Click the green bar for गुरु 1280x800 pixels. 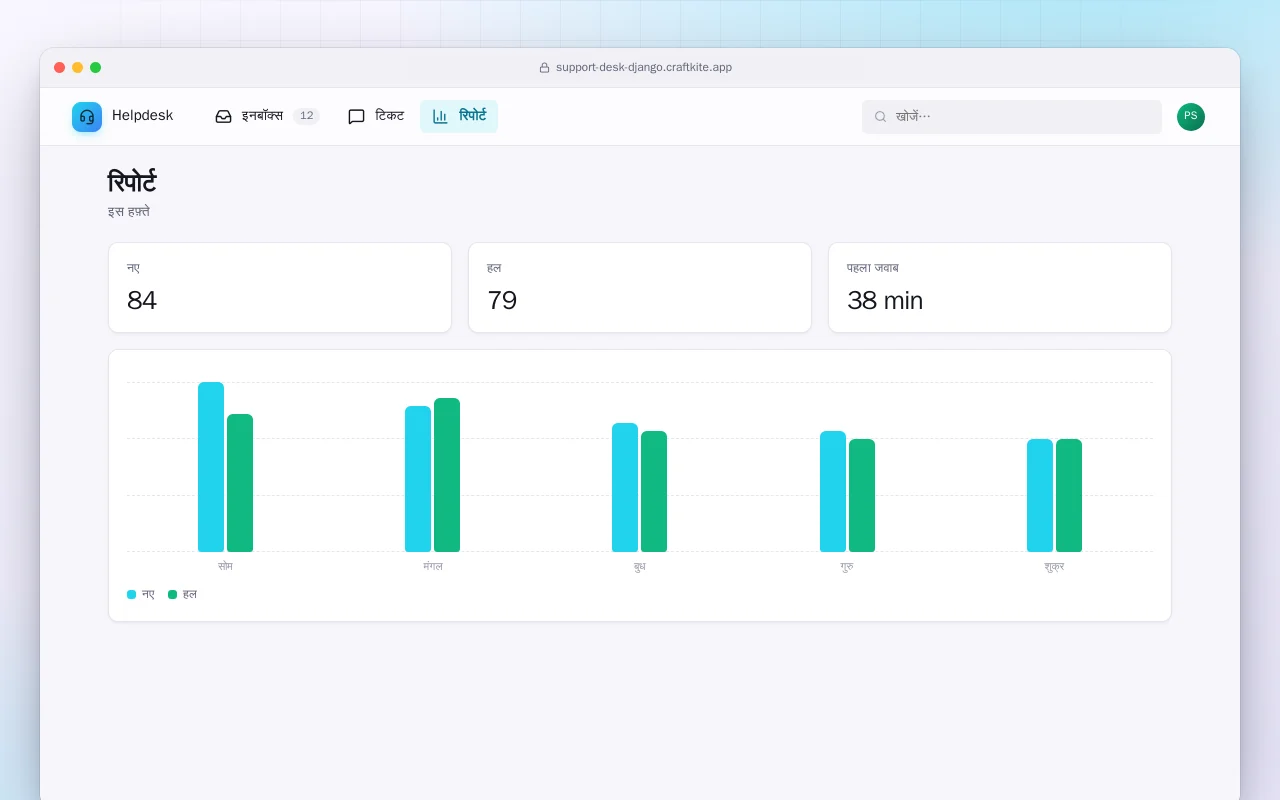point(862,496)
